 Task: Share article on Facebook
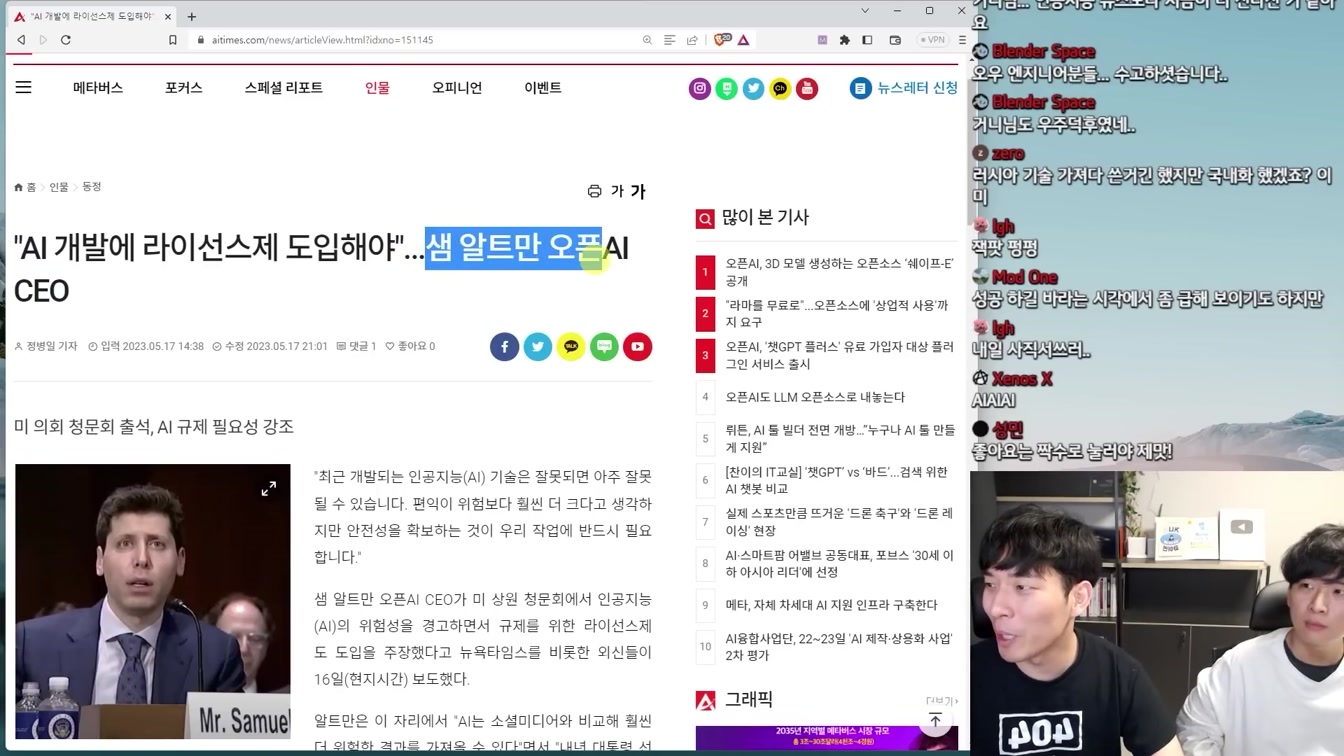point(504,347)
